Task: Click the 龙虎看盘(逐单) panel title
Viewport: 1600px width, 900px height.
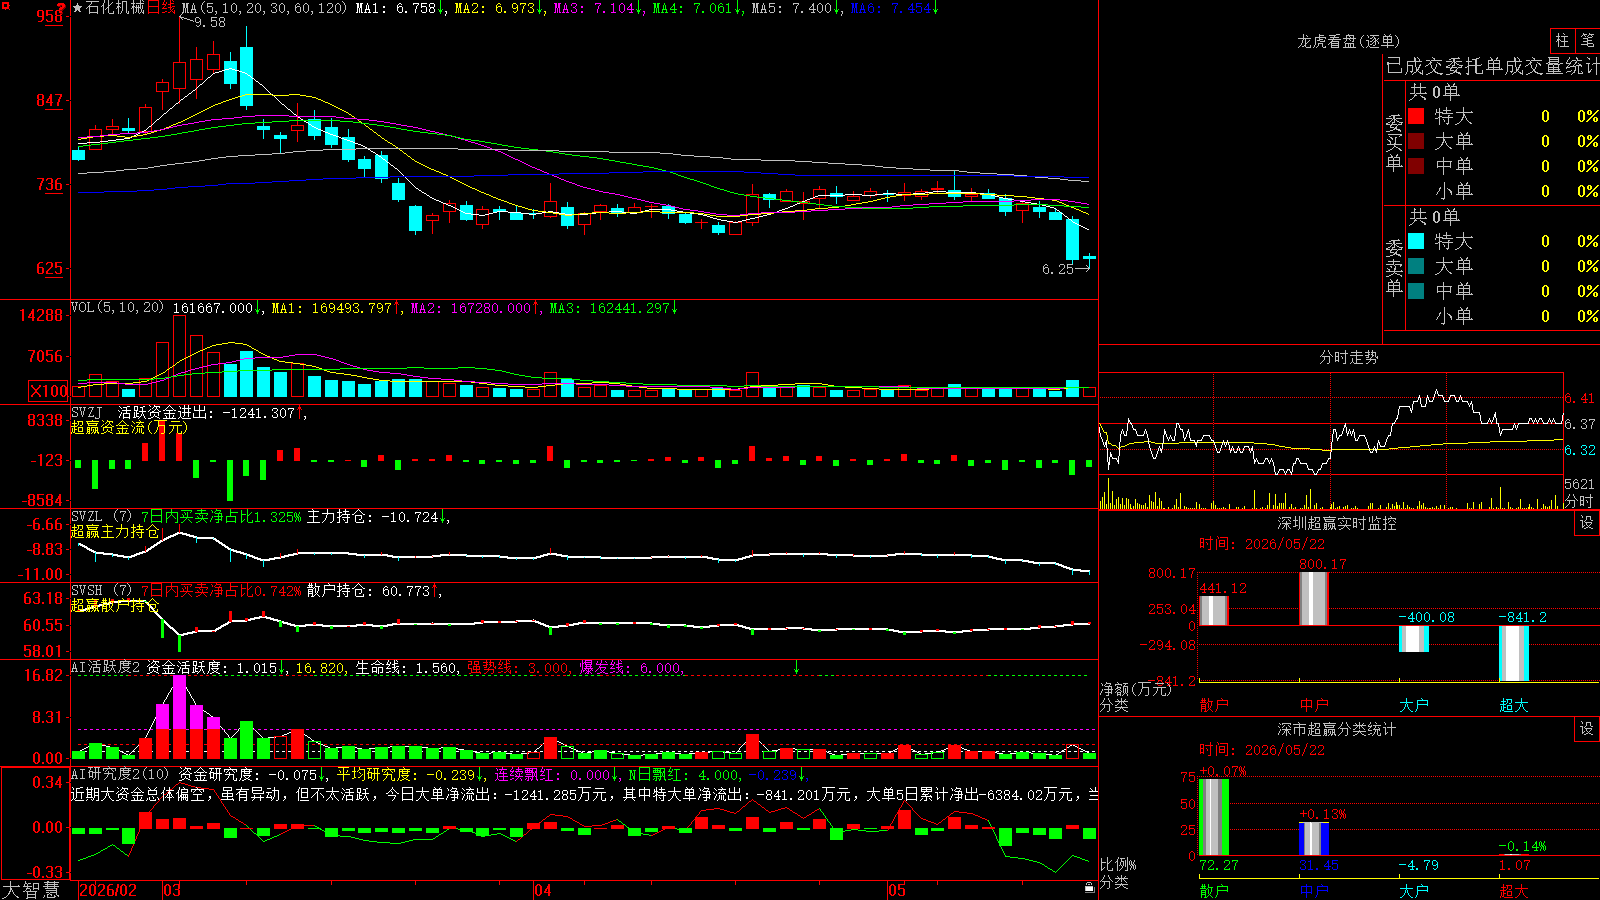Action: coord(1348,41)
